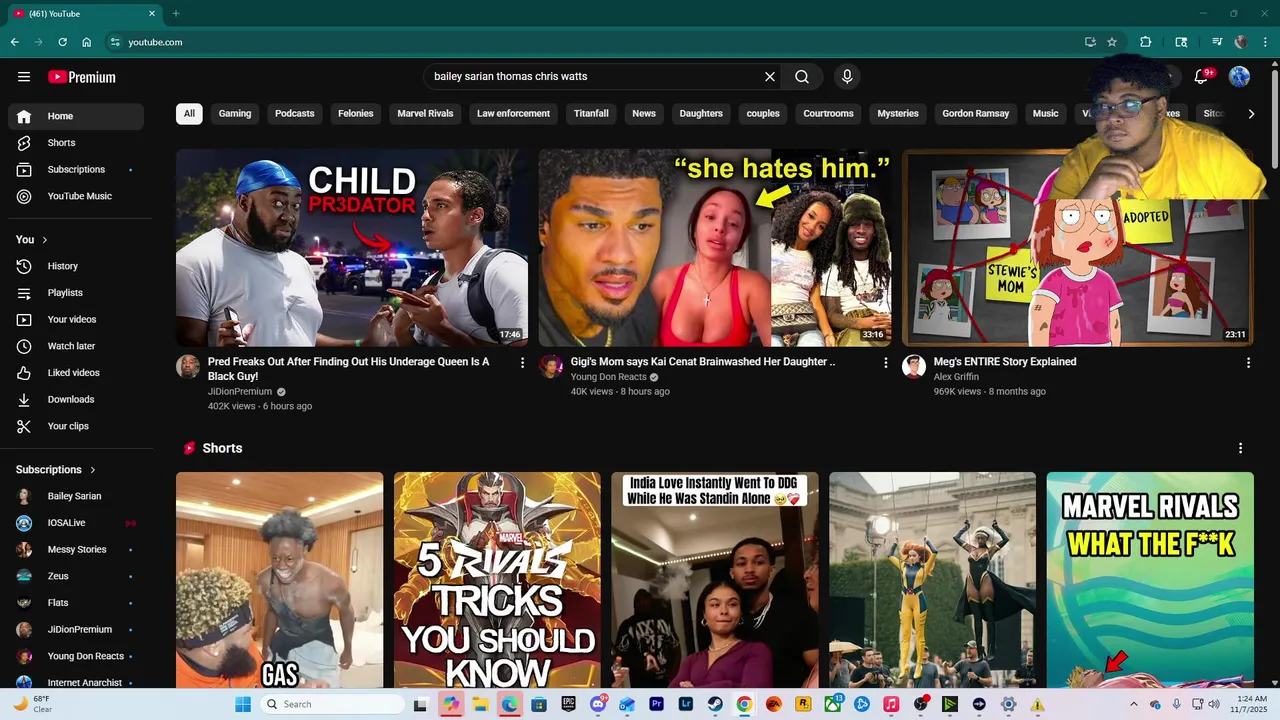
Task: Open Liked videos
Action: coord(76,373)
